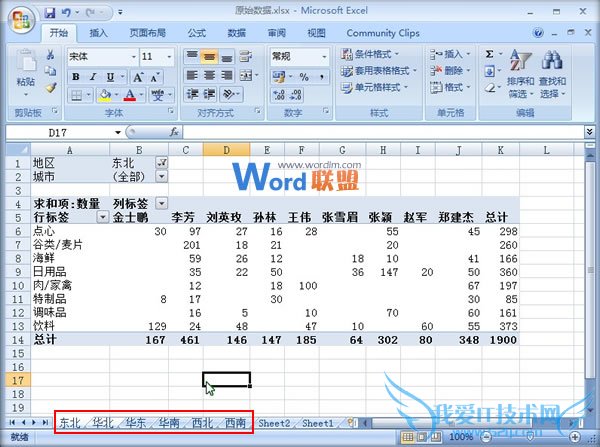Open font size dropdown 11
The image size is (600, 447).
pos(169,57)
